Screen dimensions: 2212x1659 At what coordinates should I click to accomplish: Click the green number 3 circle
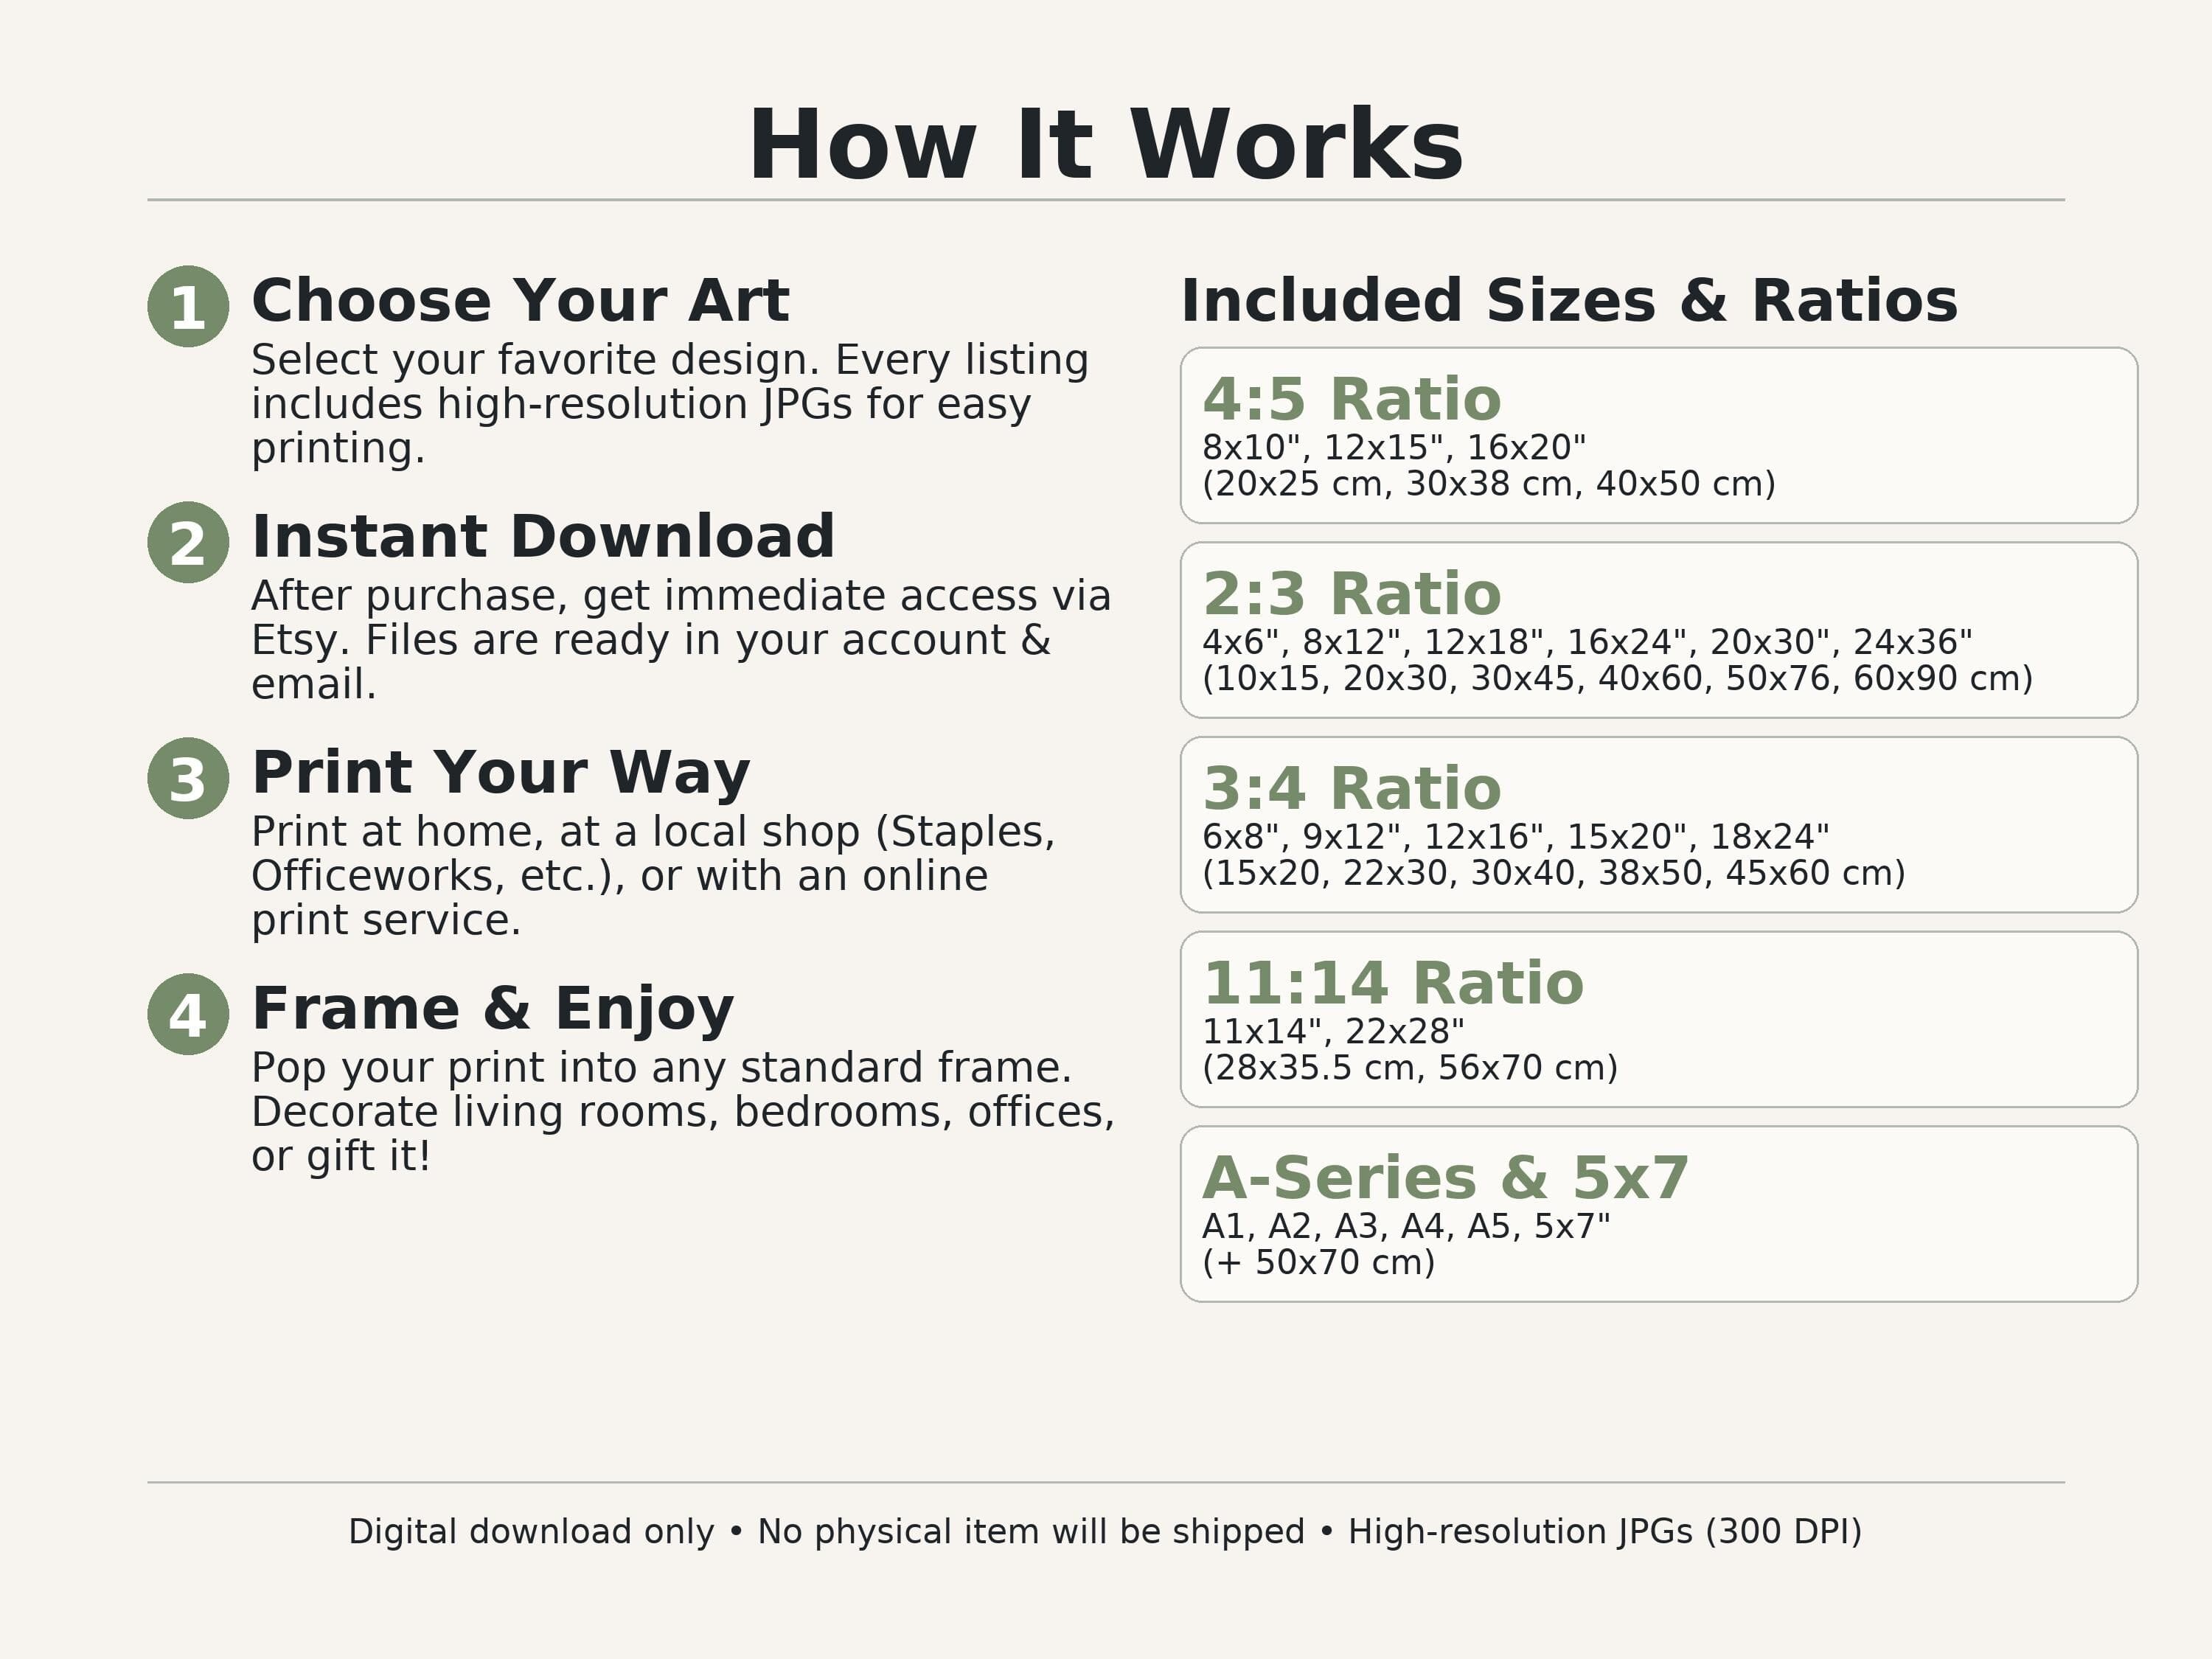tap(188, 778)
